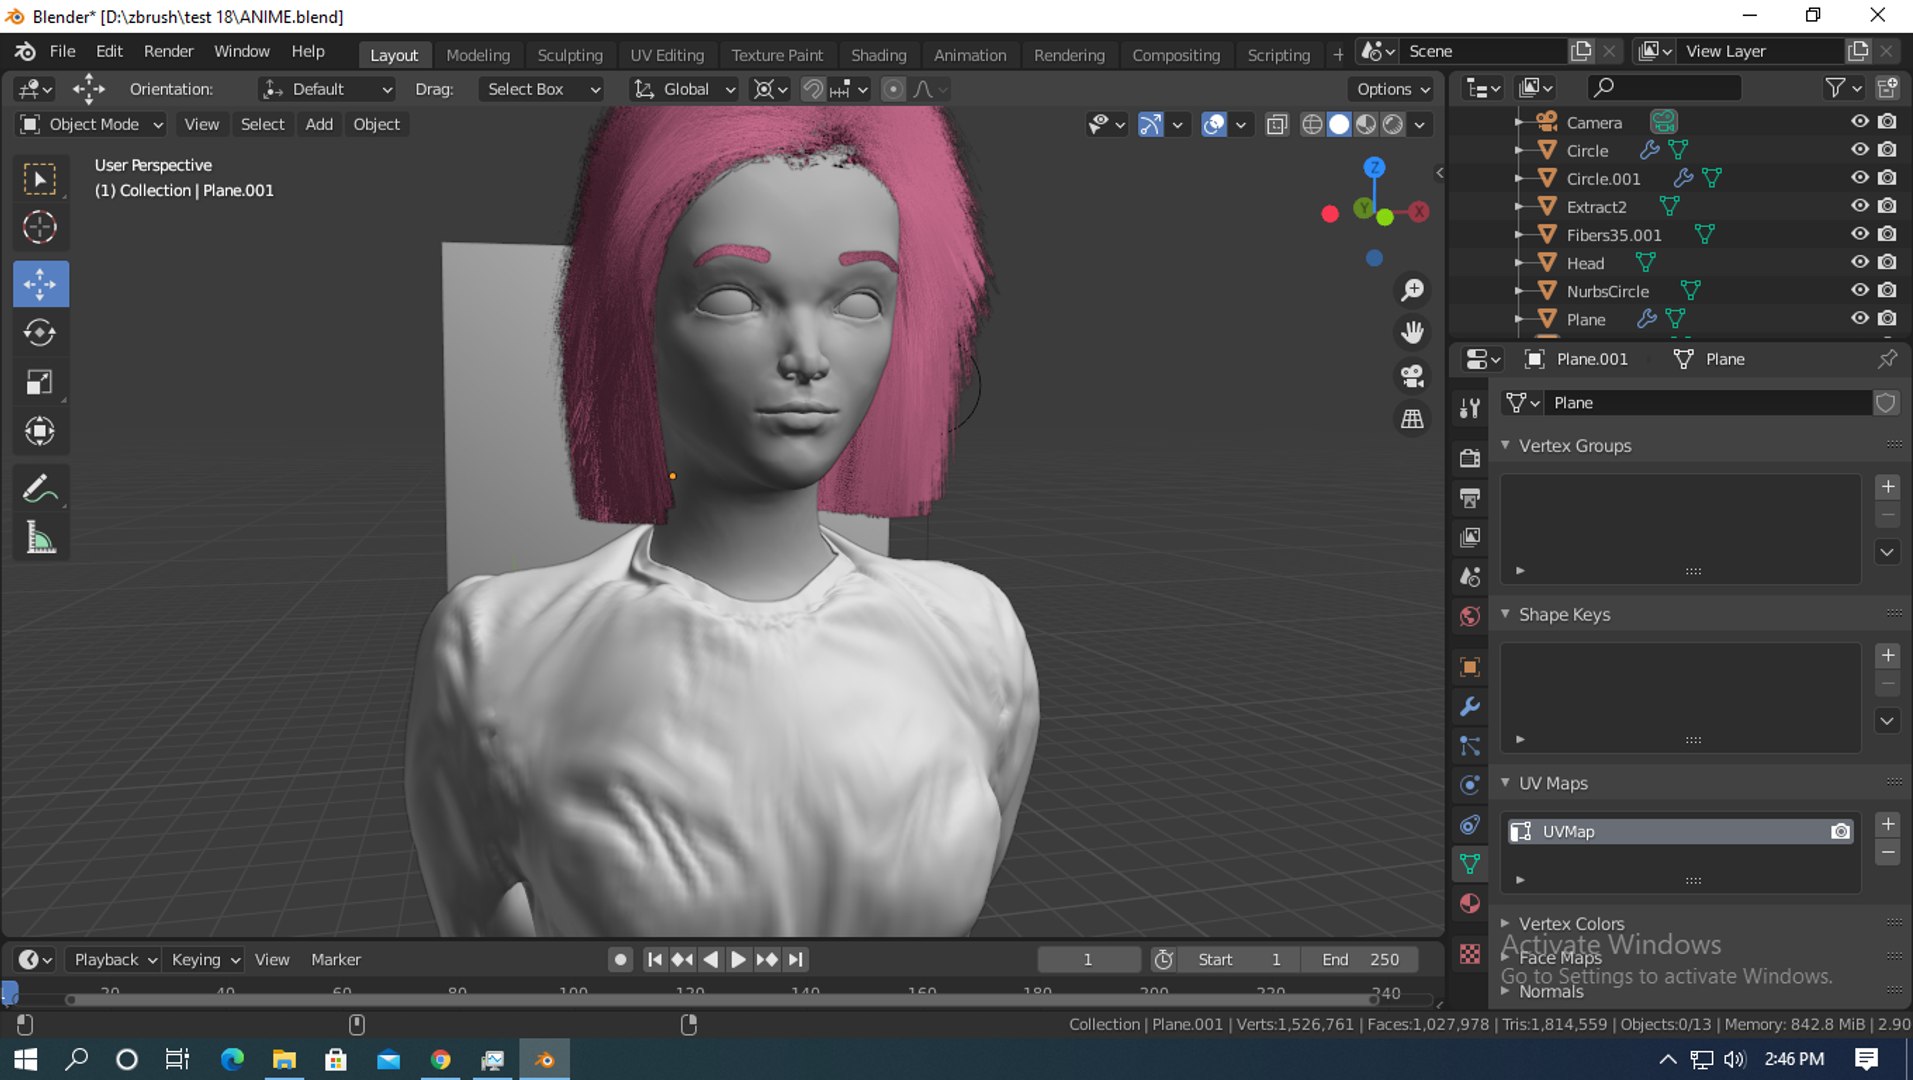This screenshot has width=1913, height=1080.
Task: Toggle render visibility for NurbsCircle
Action: click(1887, 290)
